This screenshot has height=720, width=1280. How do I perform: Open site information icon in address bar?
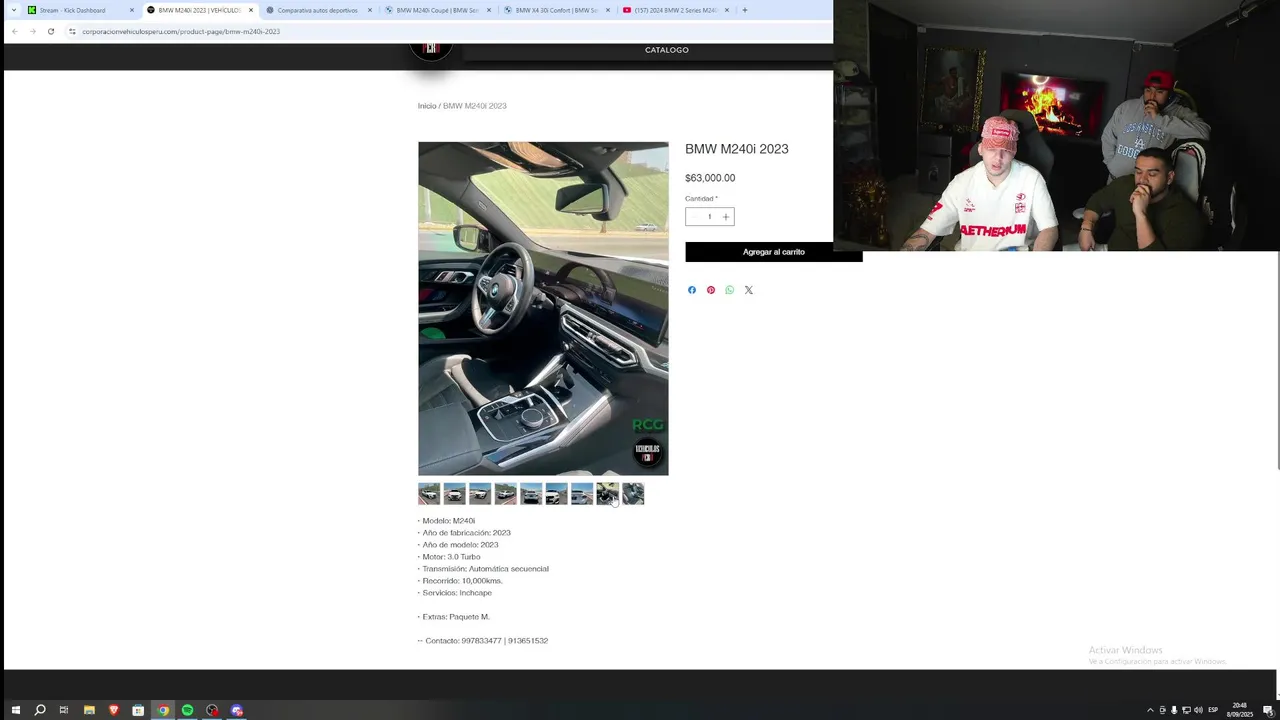coord(72,31)
